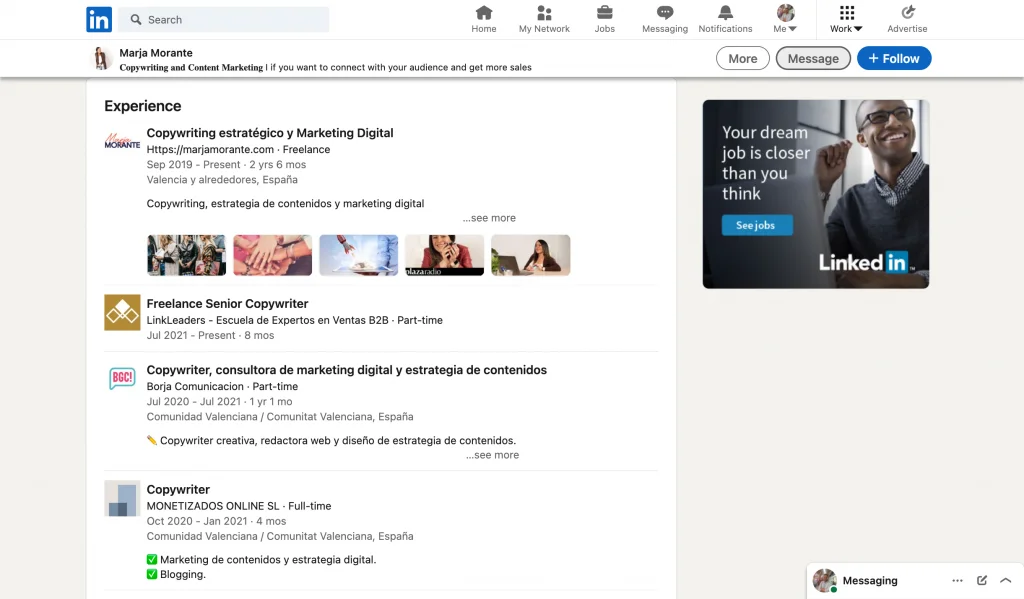Compose a new message via pencil icon
This screenshot has height=599, width=1024.
point(982,580)
